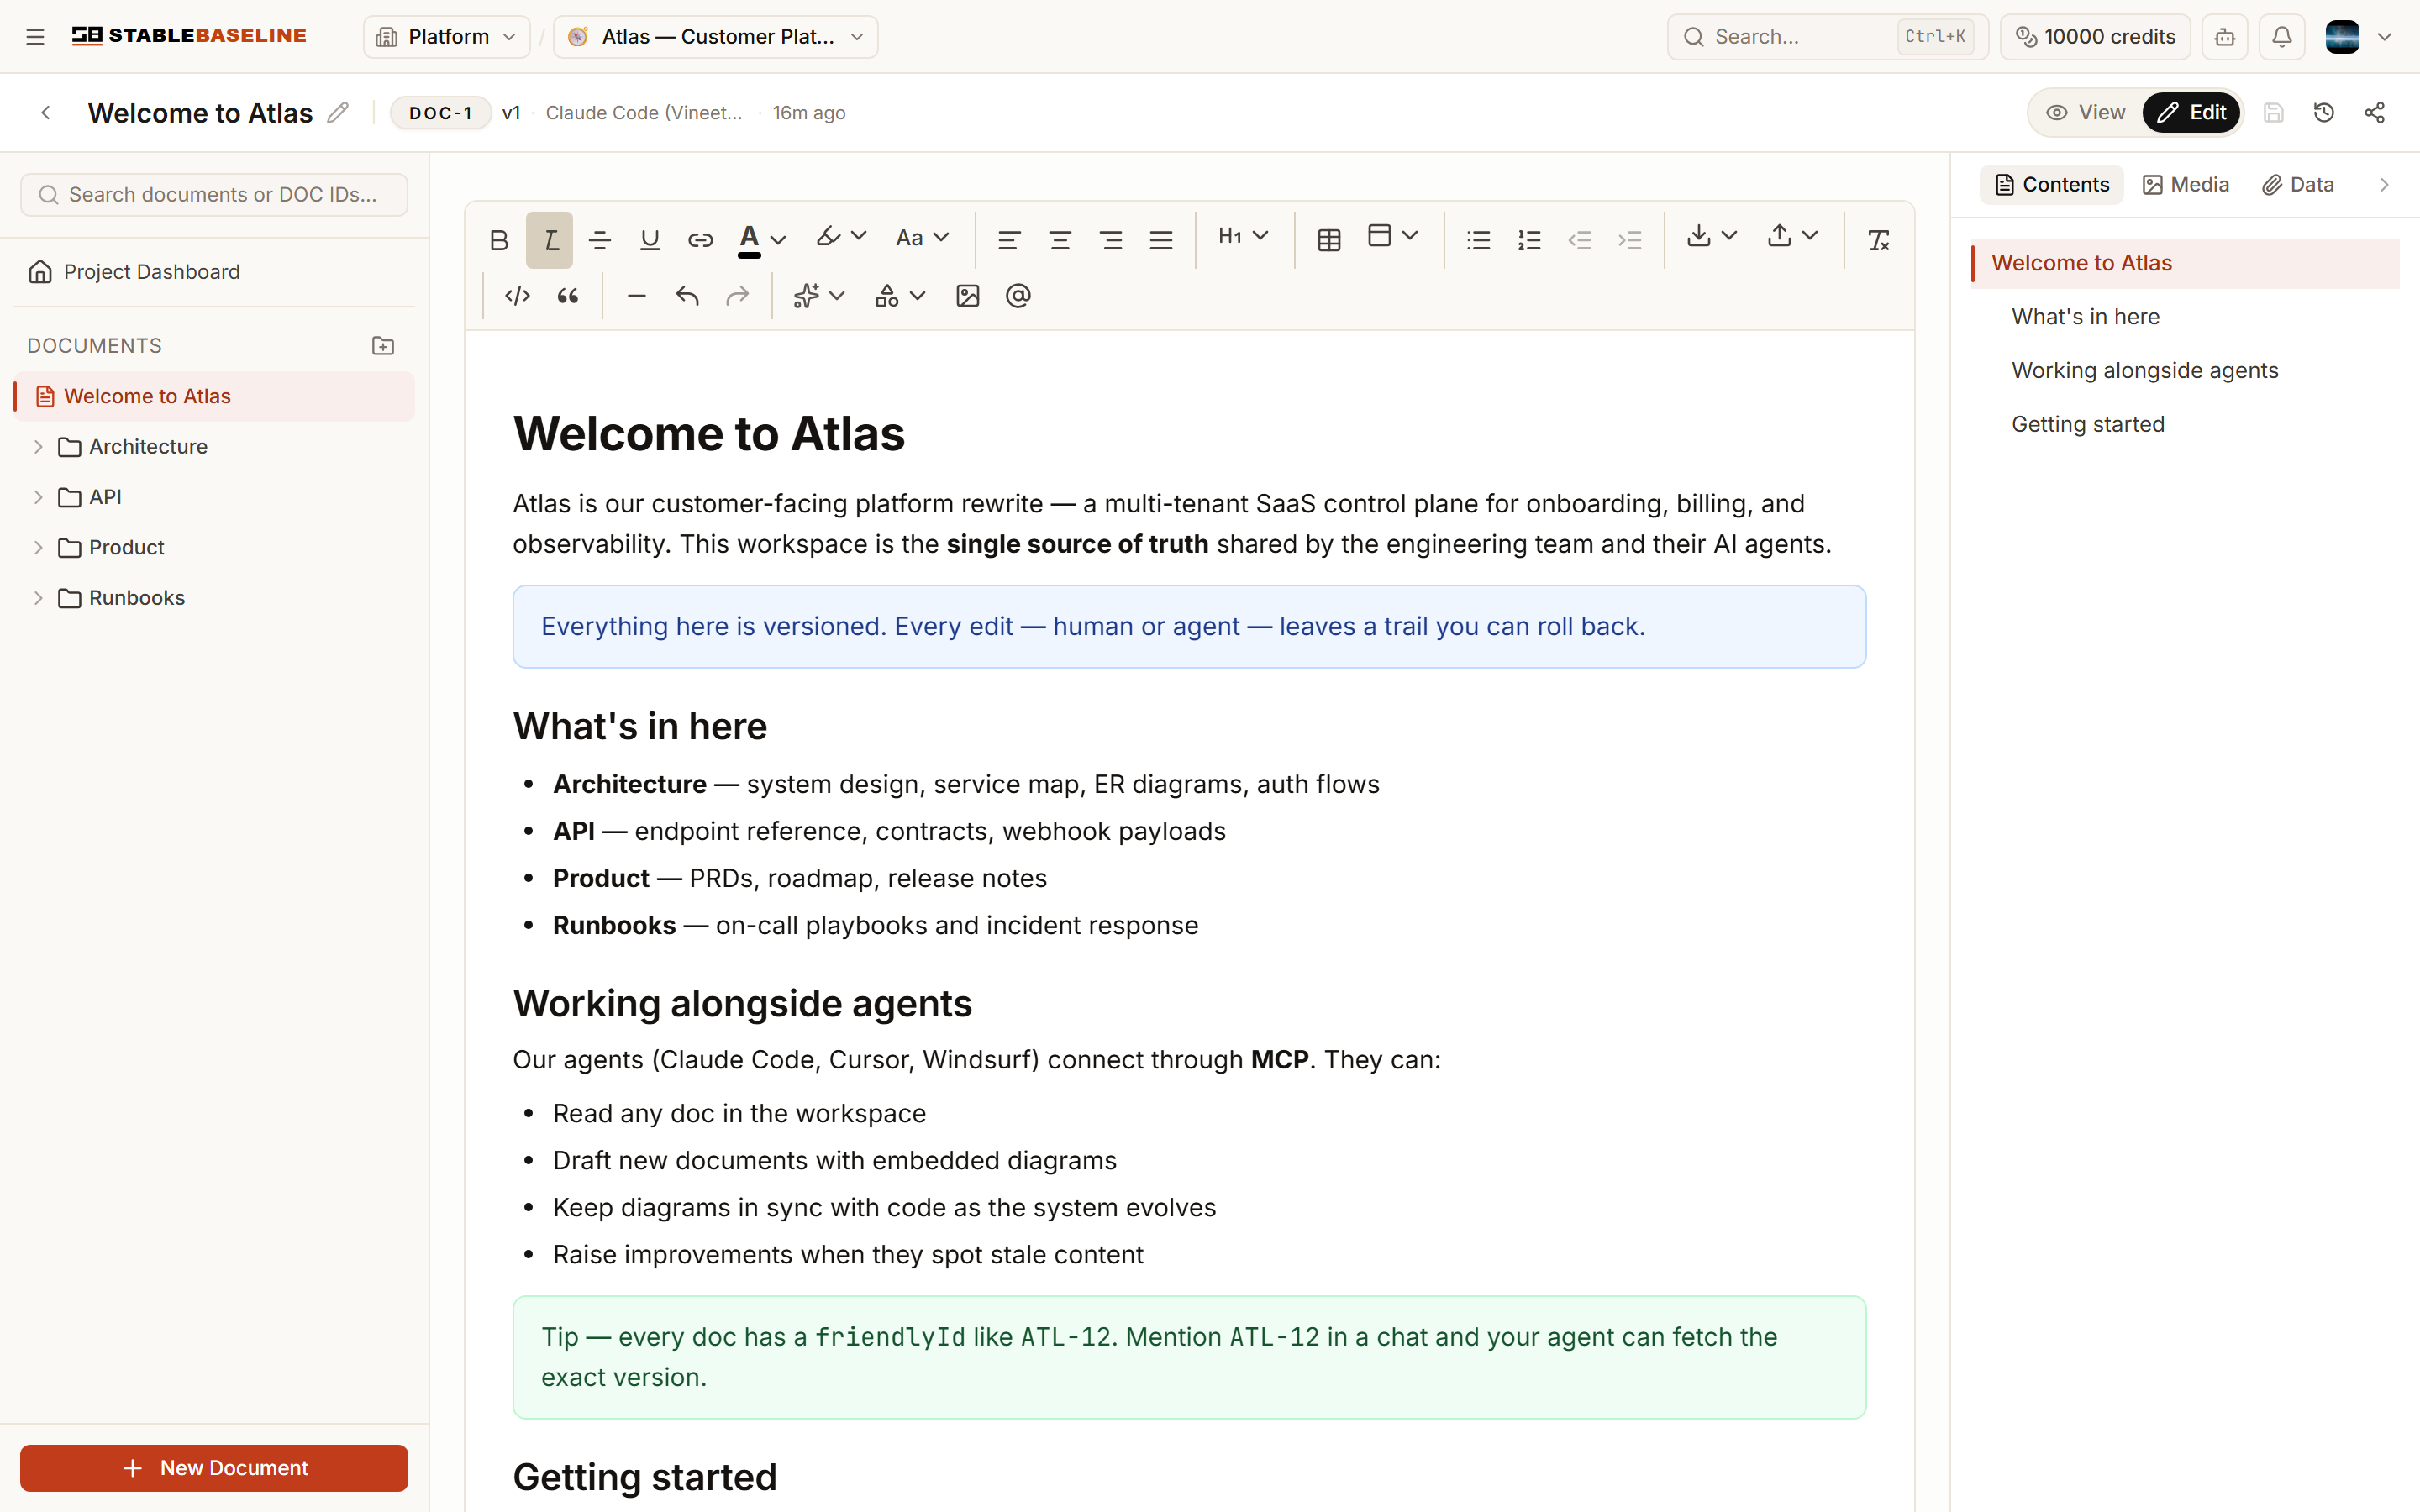Save the document with the disk icon
Image resolution: width=2420 pixels, height=1512 pixels.
[x=2274, y=113]
